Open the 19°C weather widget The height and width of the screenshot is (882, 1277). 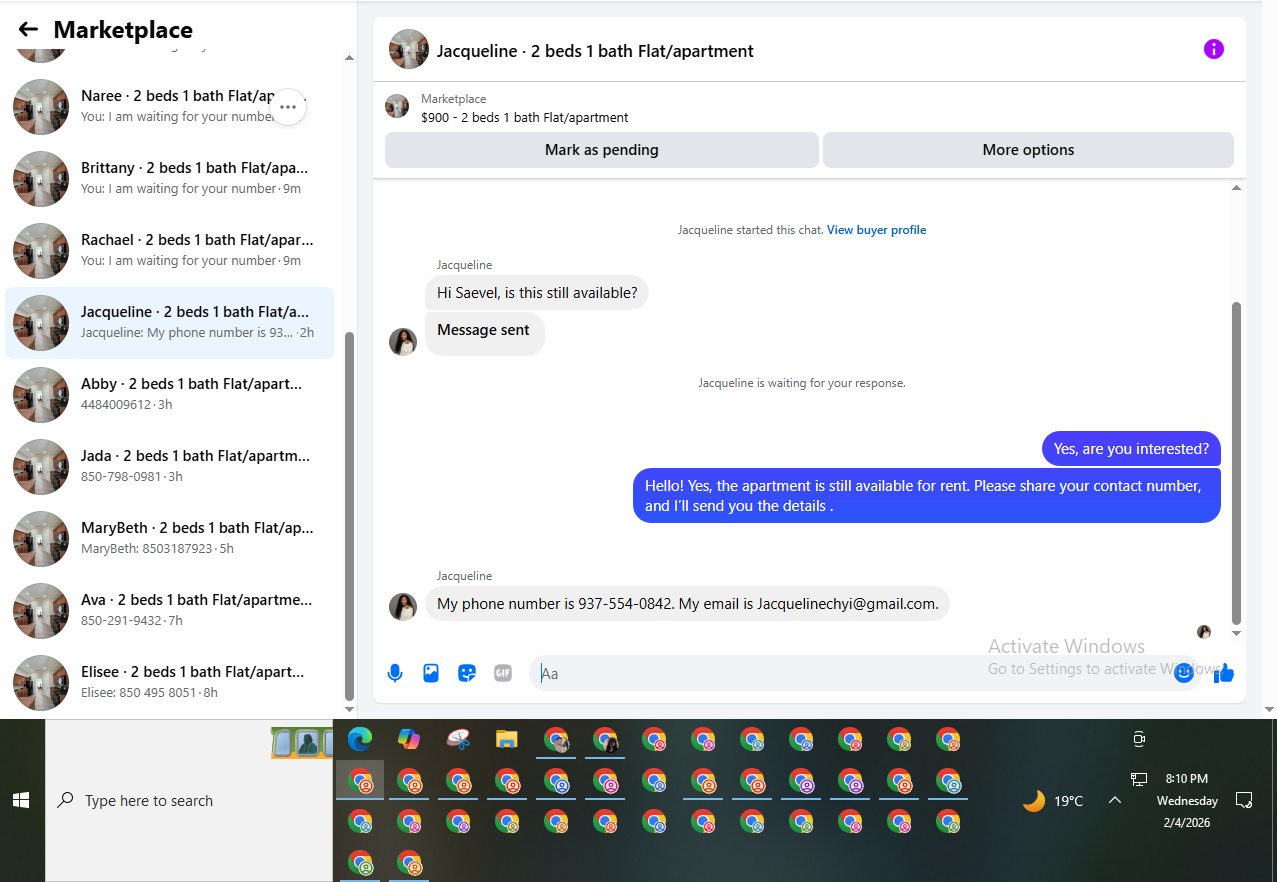pyautogui.click(x=1053, y=800)
